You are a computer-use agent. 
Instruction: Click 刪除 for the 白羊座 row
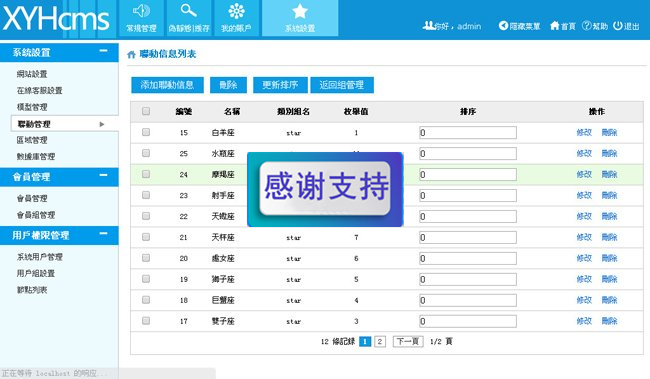pos(609,133)
